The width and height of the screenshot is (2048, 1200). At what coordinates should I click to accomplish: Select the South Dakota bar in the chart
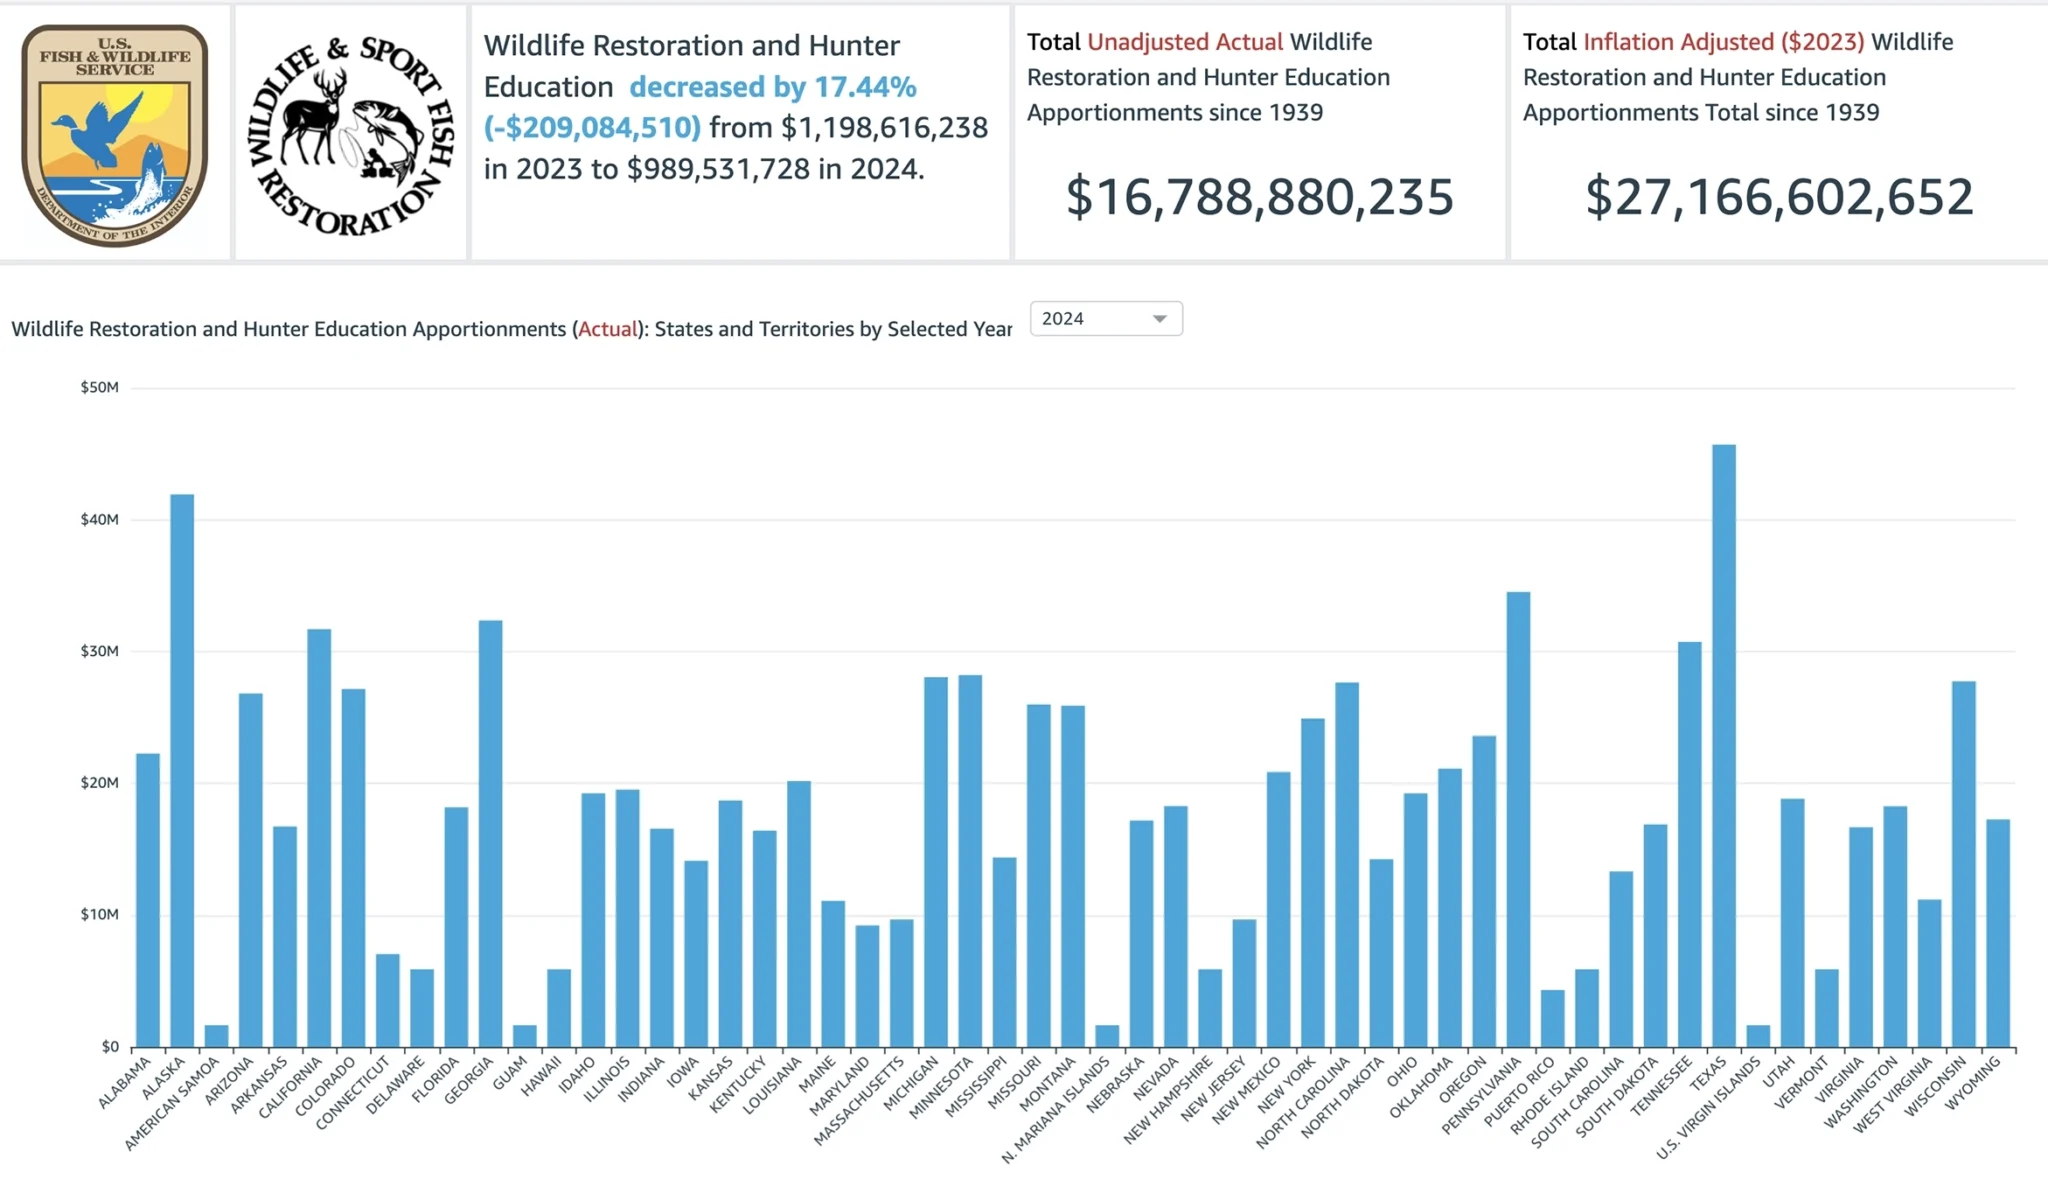1655,936
